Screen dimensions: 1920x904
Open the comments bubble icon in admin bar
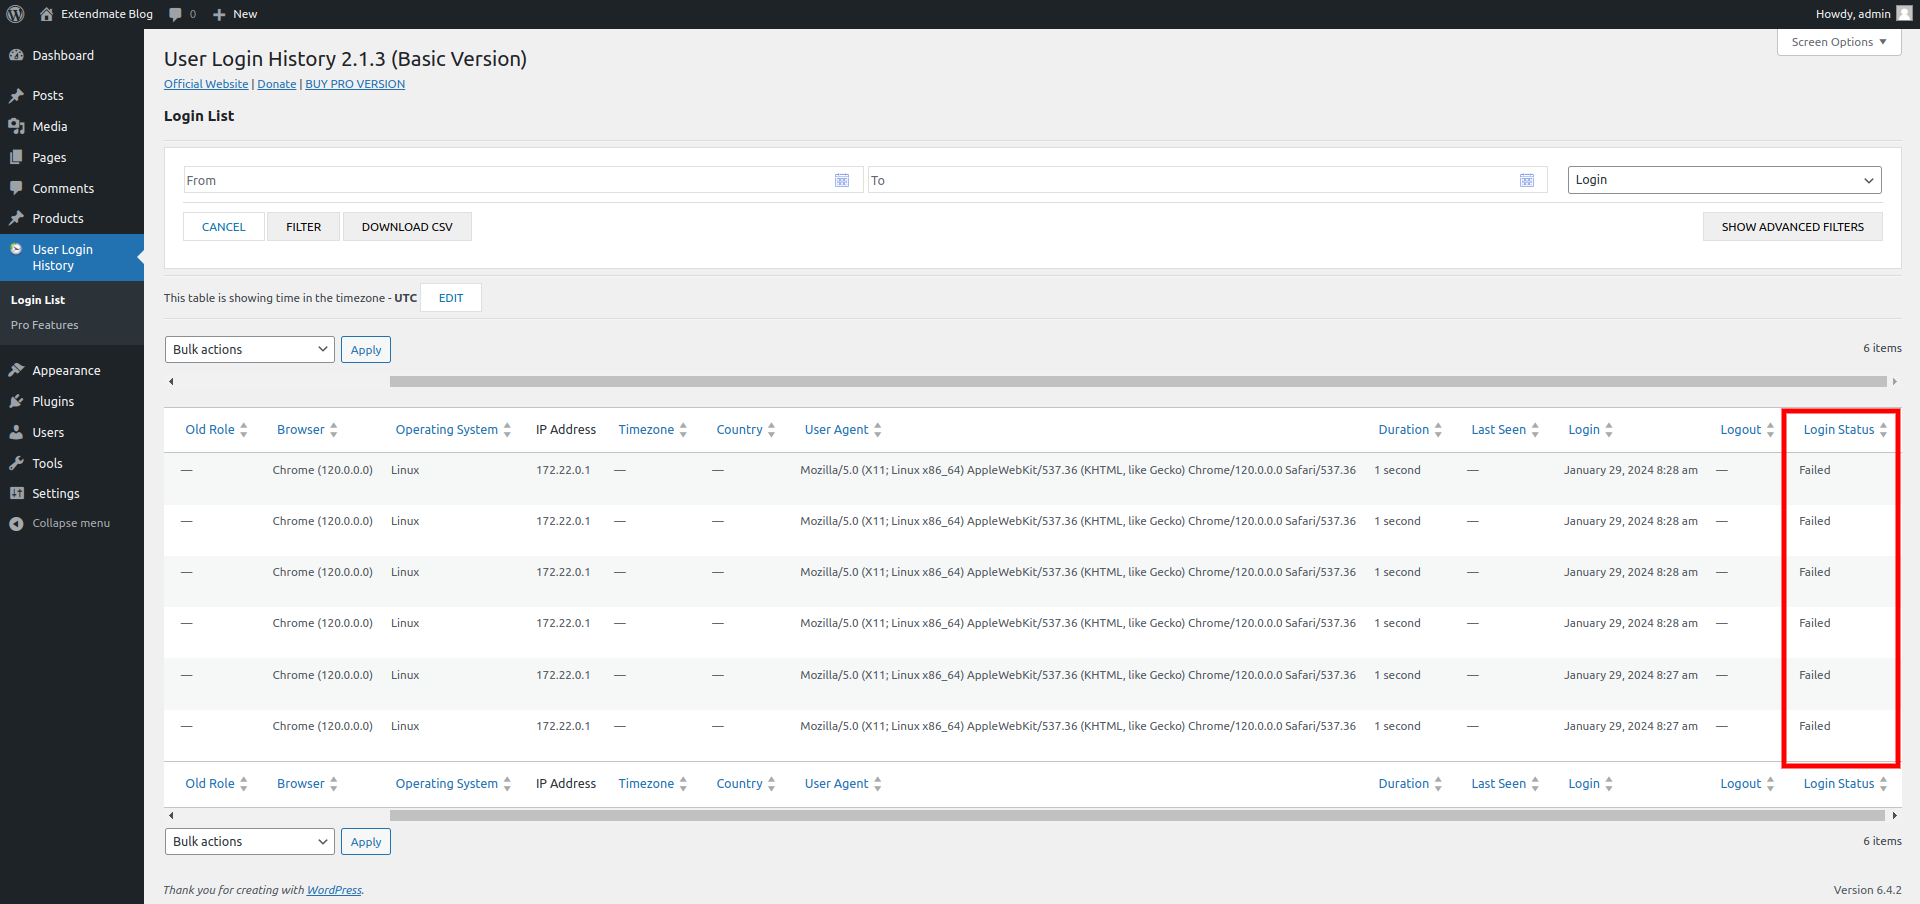(176, 14)
